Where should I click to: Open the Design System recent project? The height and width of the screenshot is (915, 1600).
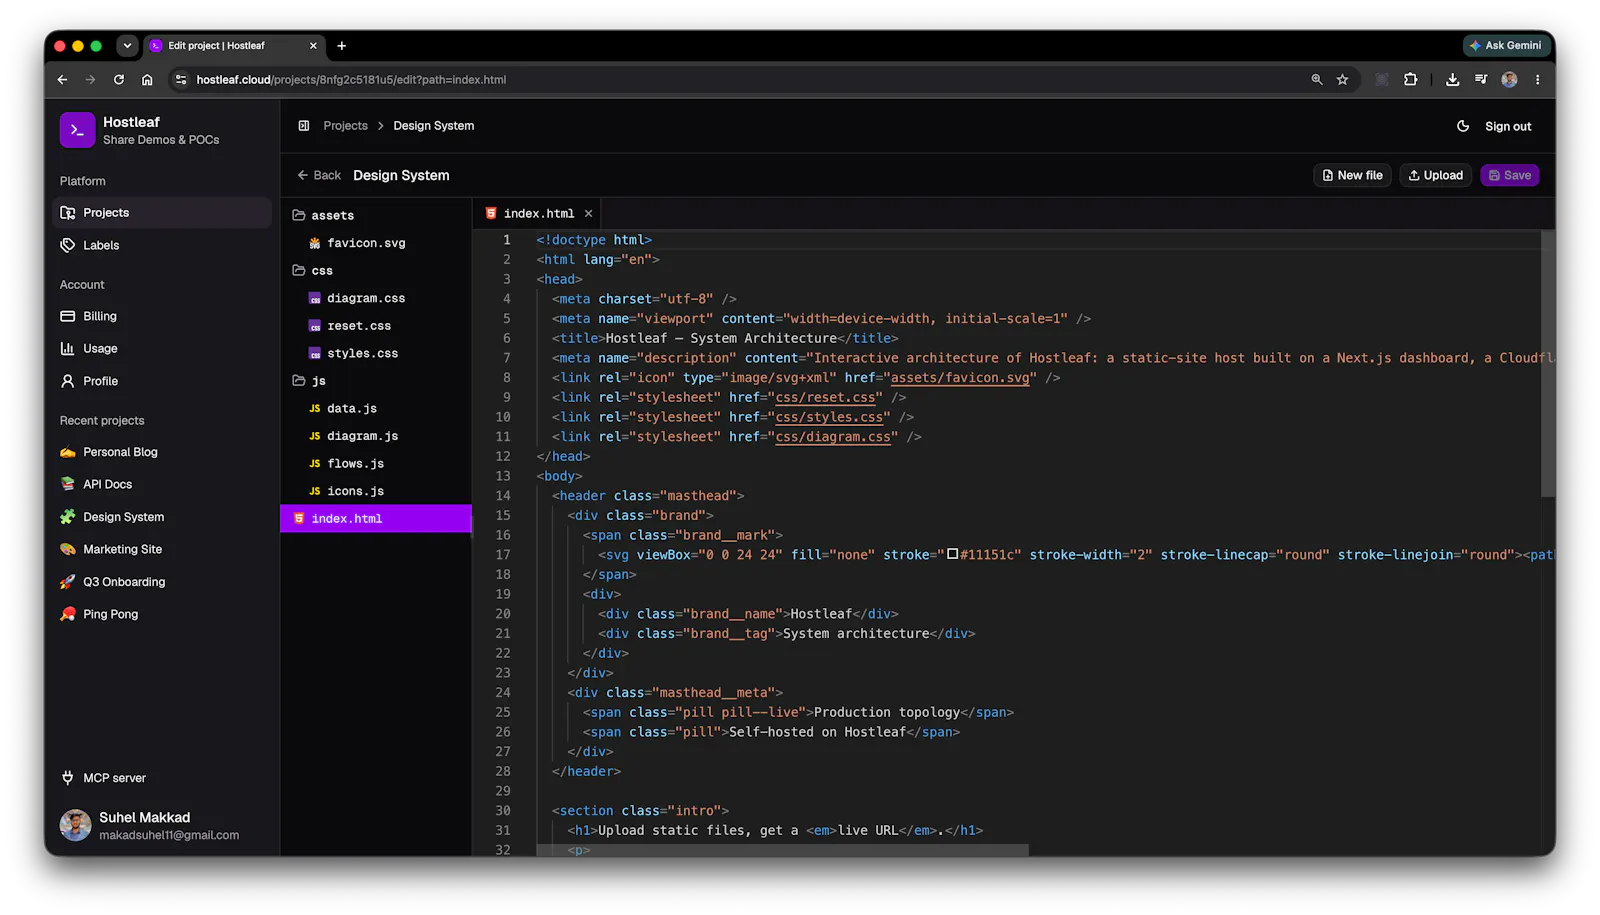162,517
